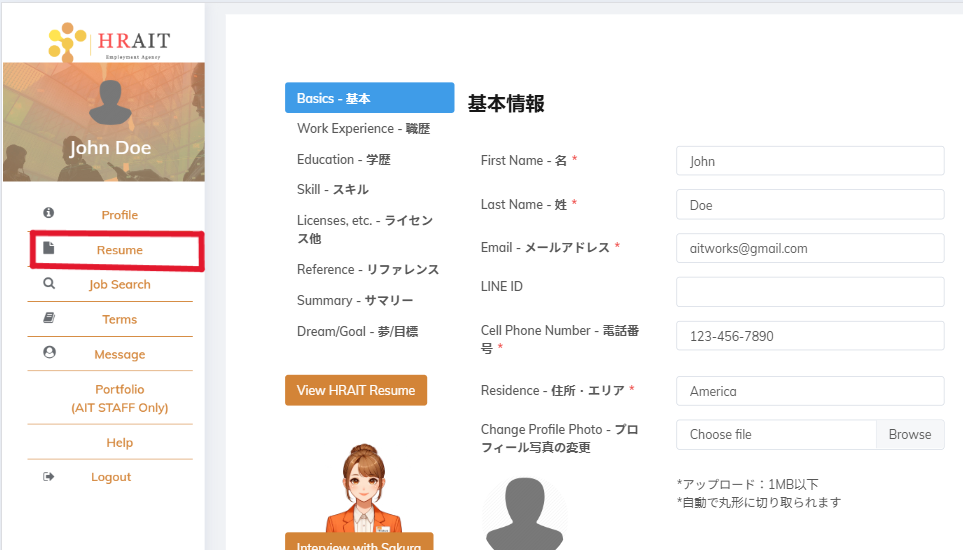Image resolution: width=963 pixels, height=550 pixels.
Task: Open Portfolio (AIT STAFF Only)
Action: pyautogui.click(x=120, y=398)
